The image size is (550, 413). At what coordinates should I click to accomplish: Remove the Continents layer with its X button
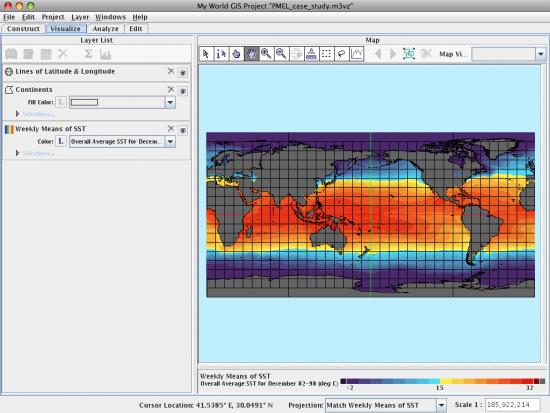[171, 89]
